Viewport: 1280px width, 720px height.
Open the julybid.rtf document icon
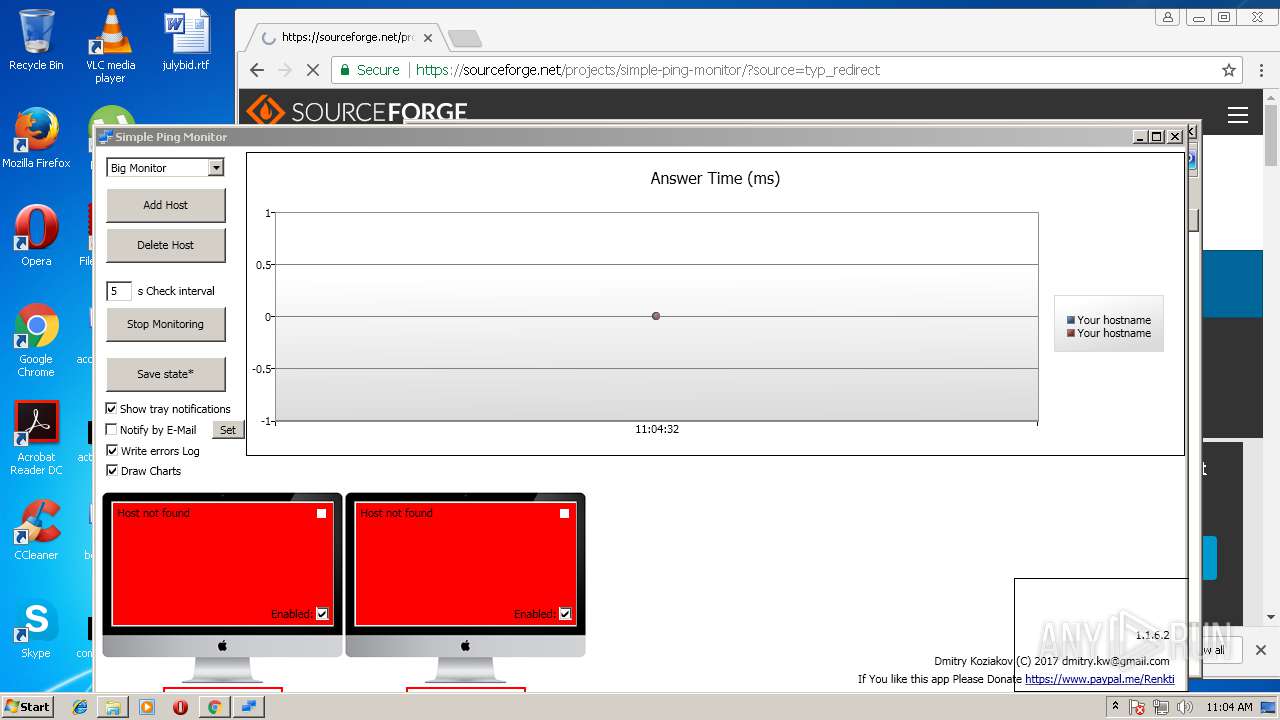186,40
